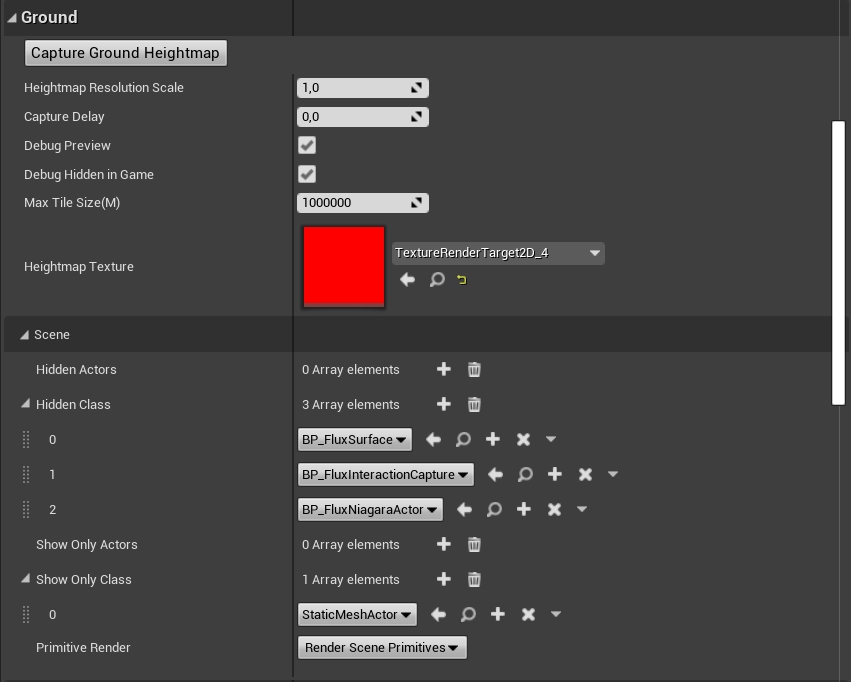Click the details panel vertical scrollbar
Screen dimensions: 851x682
[x=839, y=263]
